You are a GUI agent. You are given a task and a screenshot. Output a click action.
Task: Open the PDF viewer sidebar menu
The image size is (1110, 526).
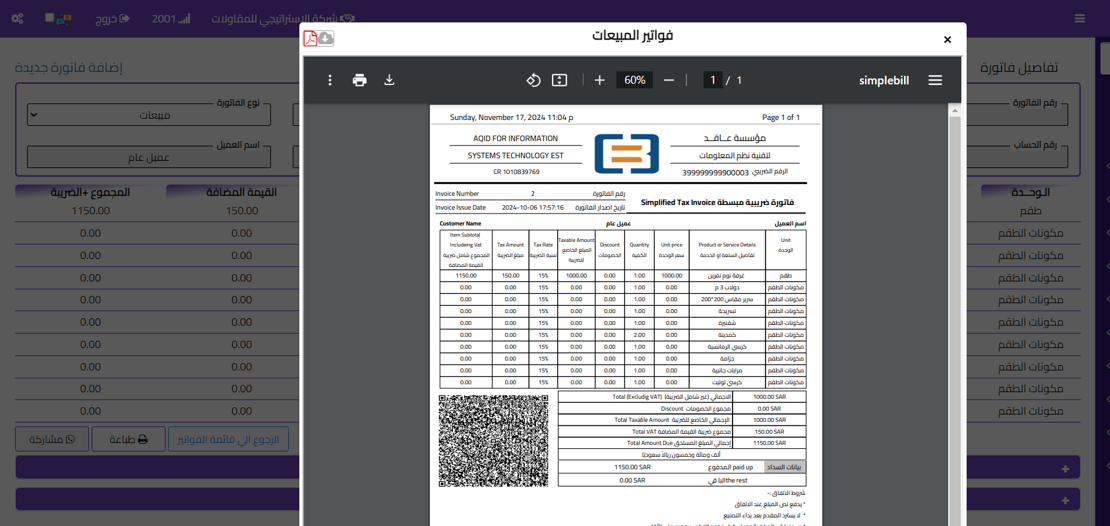pyautogui.click(x=935, y=80)
